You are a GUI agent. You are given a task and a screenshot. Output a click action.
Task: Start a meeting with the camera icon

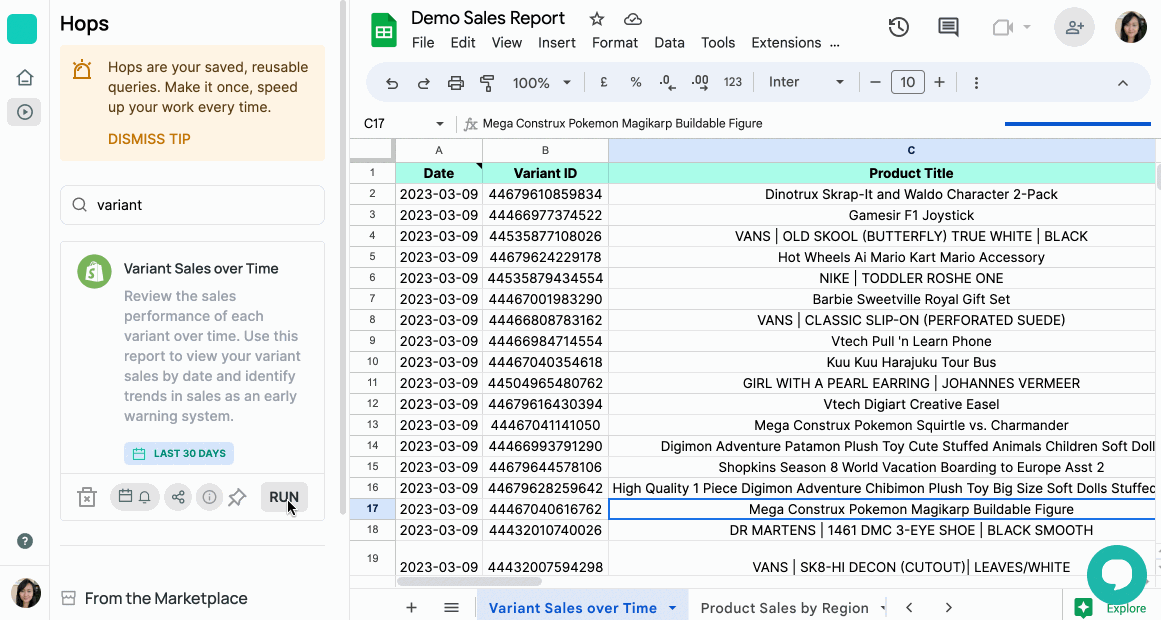(1002, 27)
